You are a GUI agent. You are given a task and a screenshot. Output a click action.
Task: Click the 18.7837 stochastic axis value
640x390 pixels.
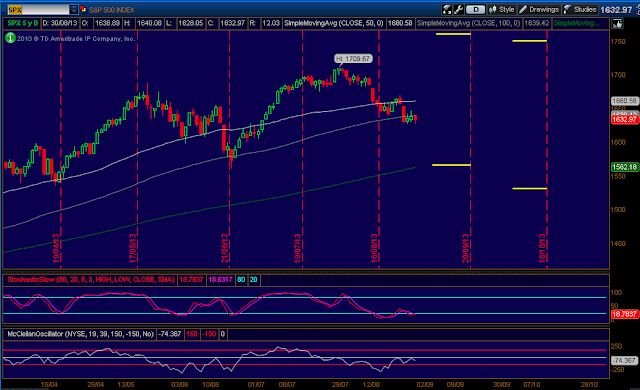coord(624,314)
